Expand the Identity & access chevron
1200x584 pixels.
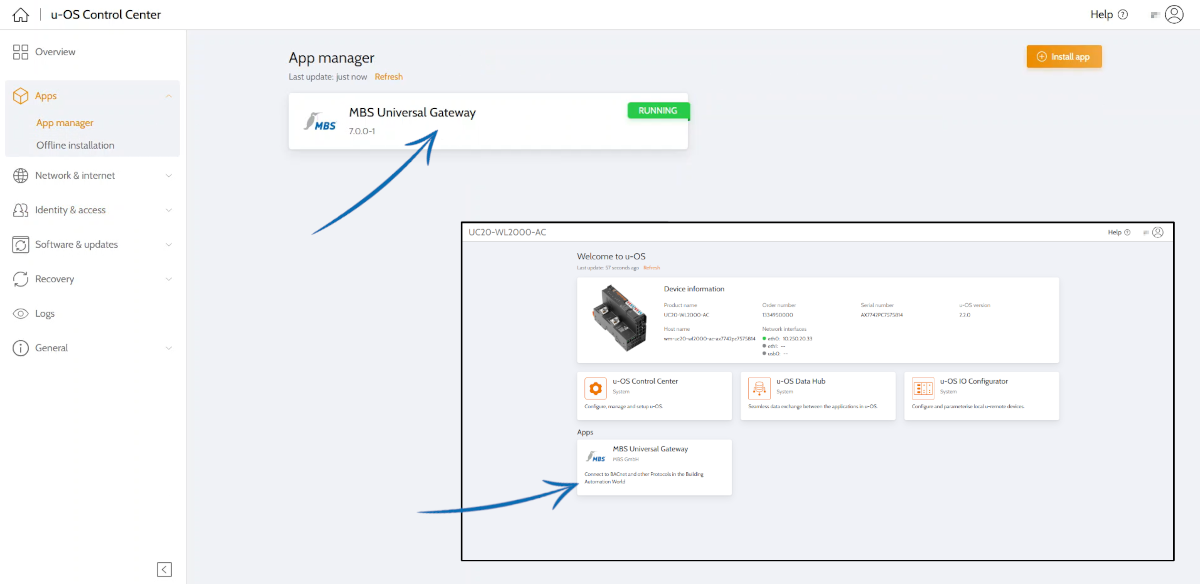pos(169,210)
